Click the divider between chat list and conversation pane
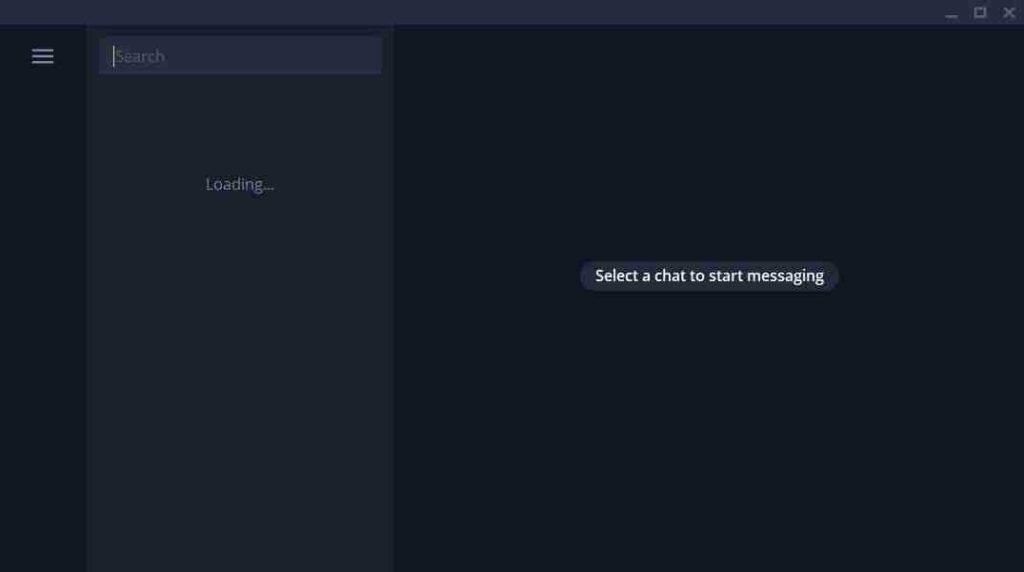1024x572 pixels. click(393, 298)
